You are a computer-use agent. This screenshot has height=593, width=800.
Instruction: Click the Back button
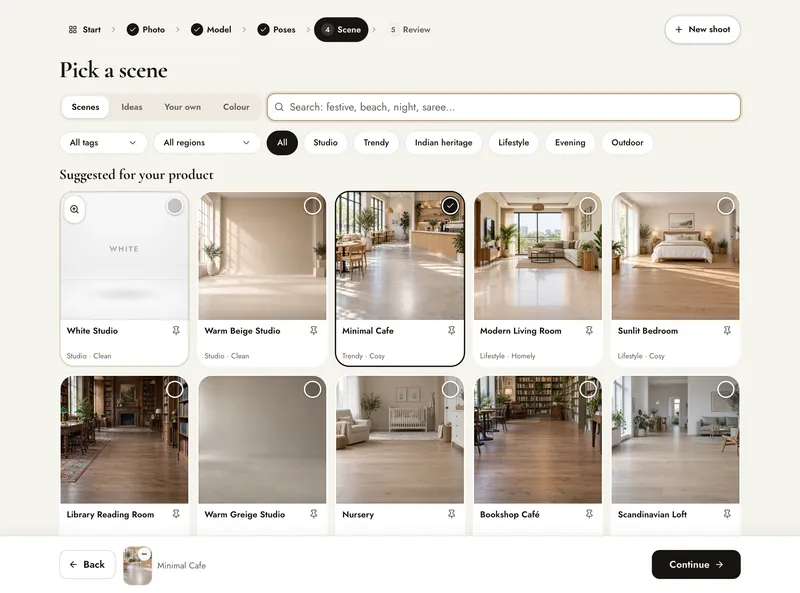coord(87,564)
